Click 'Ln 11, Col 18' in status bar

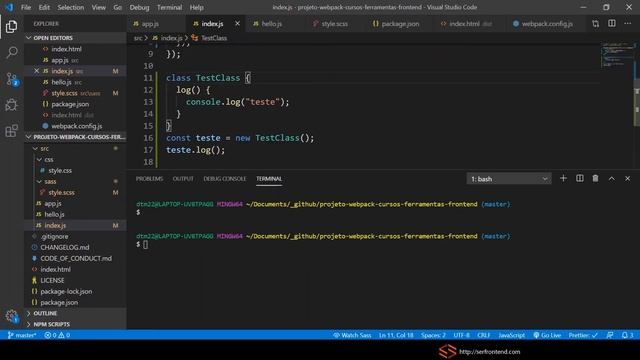tap(396, 335)
